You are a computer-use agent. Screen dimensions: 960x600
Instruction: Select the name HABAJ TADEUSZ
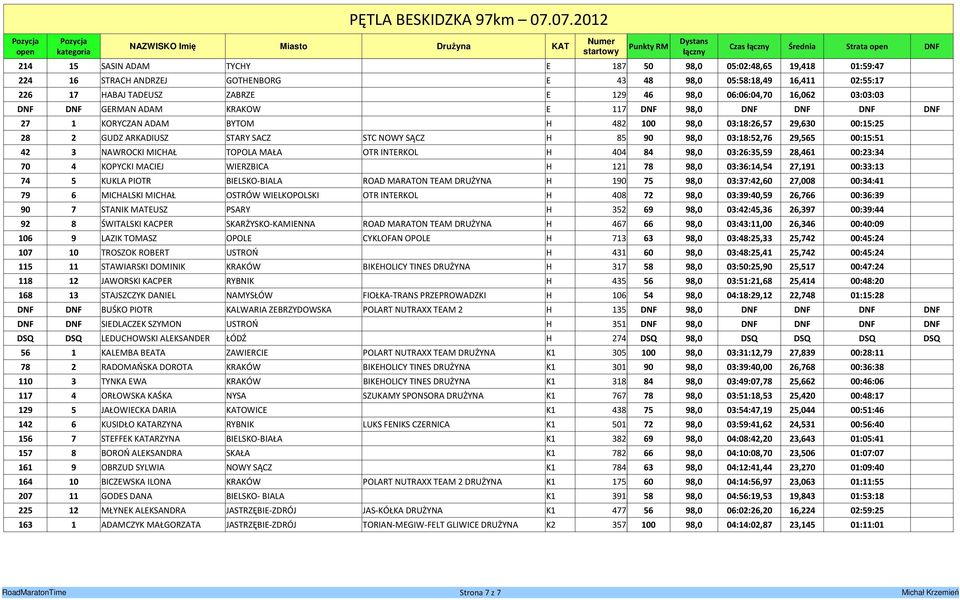click(130, 95)
